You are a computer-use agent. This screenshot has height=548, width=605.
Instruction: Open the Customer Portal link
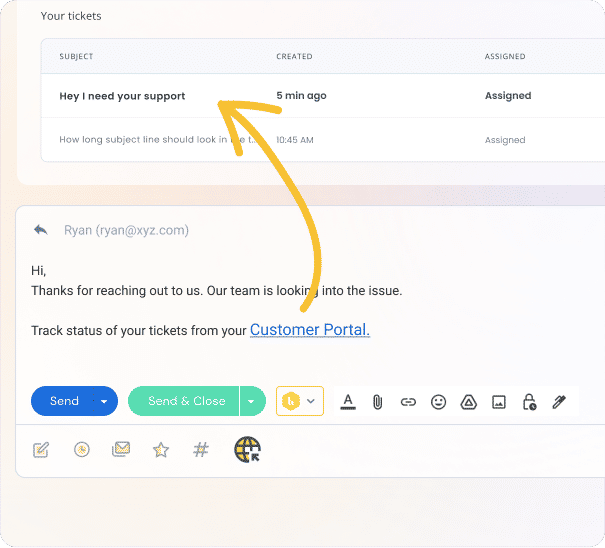(x=310, y=330)
